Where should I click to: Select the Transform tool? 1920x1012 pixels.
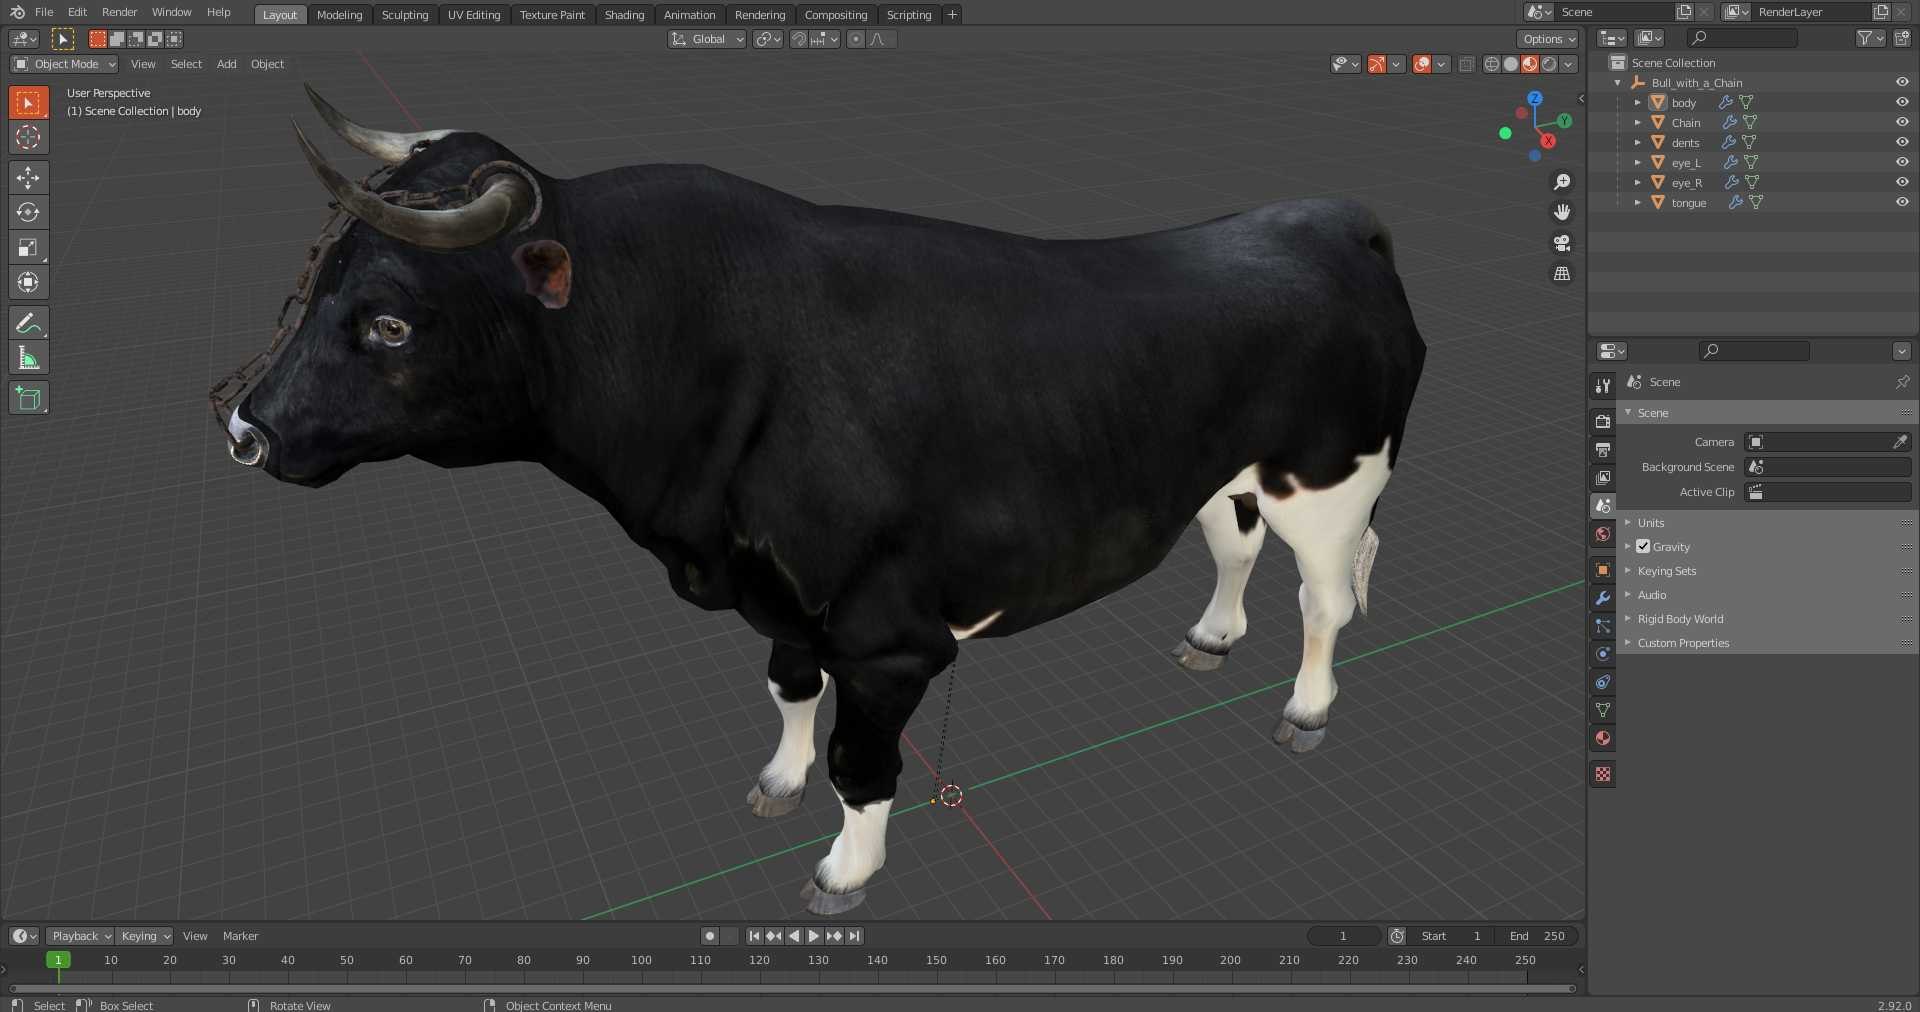(28, 283)
